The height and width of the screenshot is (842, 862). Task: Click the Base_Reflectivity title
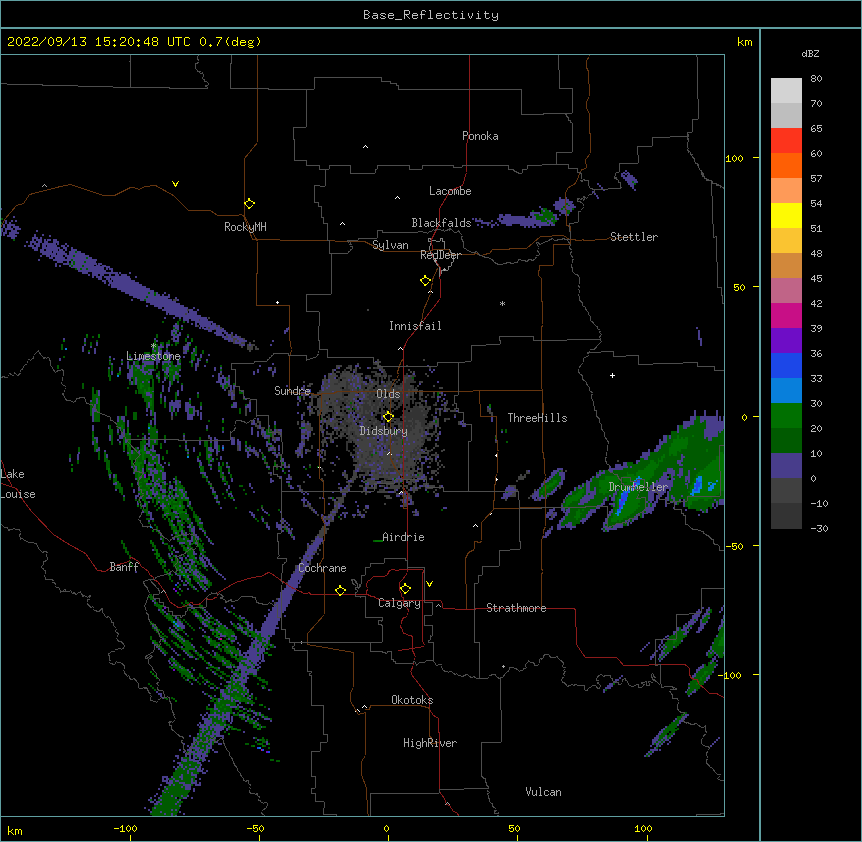pyautogui.click(x=431, y=15)
